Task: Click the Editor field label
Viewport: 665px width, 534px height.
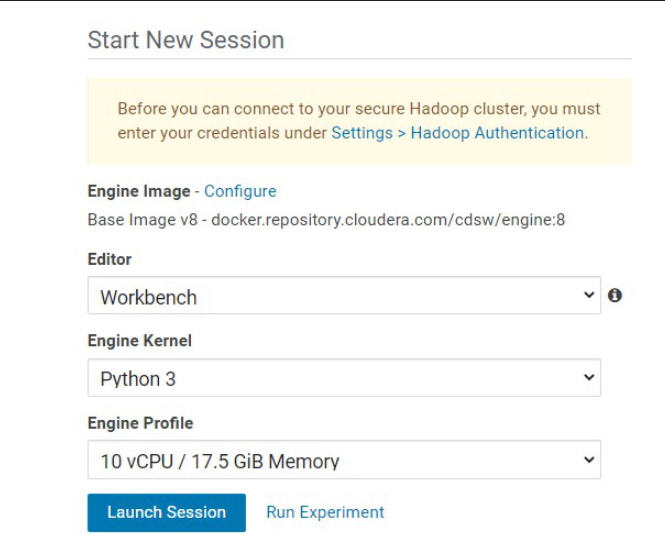Action: [x=109, y=259]
